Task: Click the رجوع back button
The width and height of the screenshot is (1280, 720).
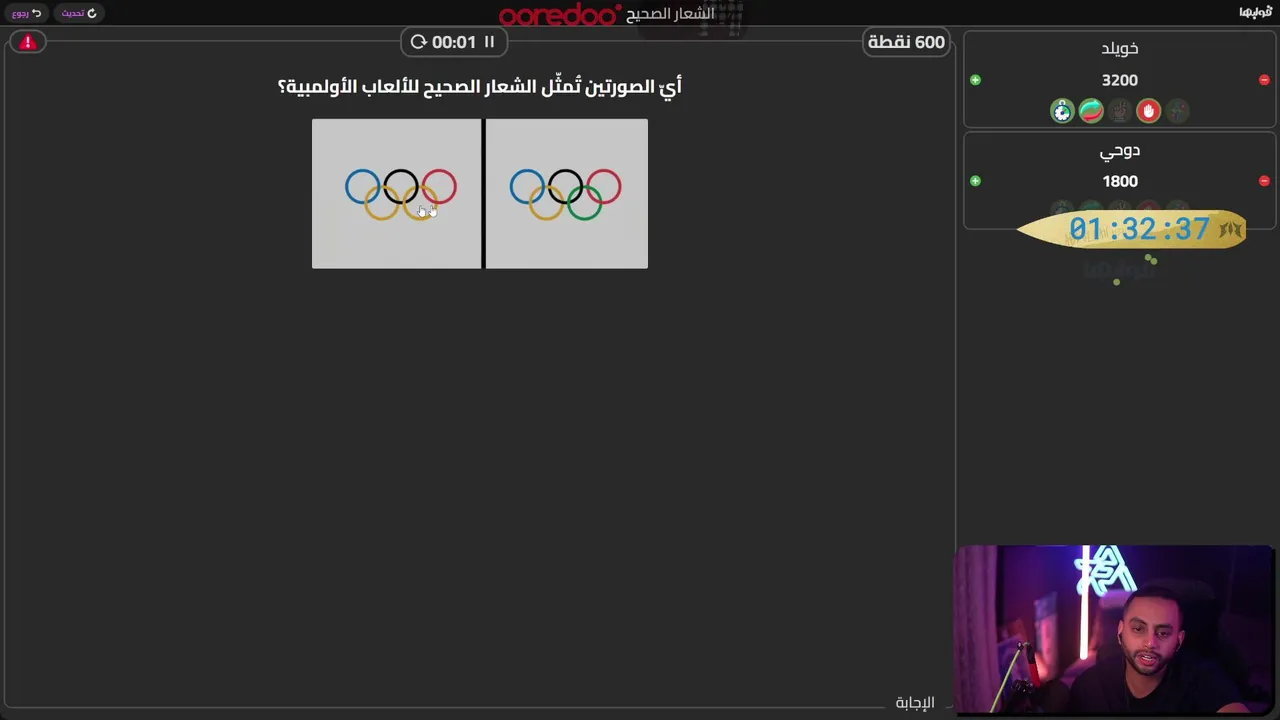Action: coord(27,13)
